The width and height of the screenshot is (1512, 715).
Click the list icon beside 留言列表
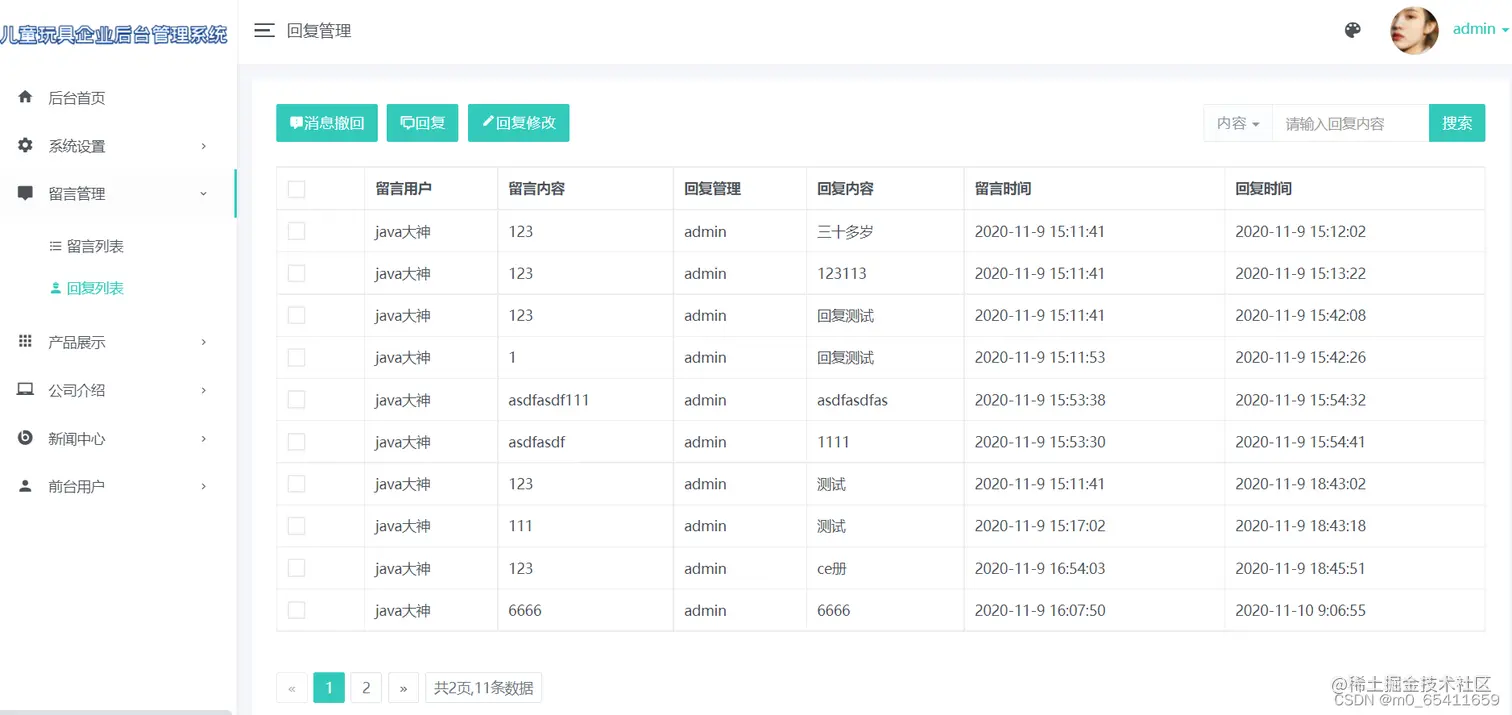pos(56,246)
